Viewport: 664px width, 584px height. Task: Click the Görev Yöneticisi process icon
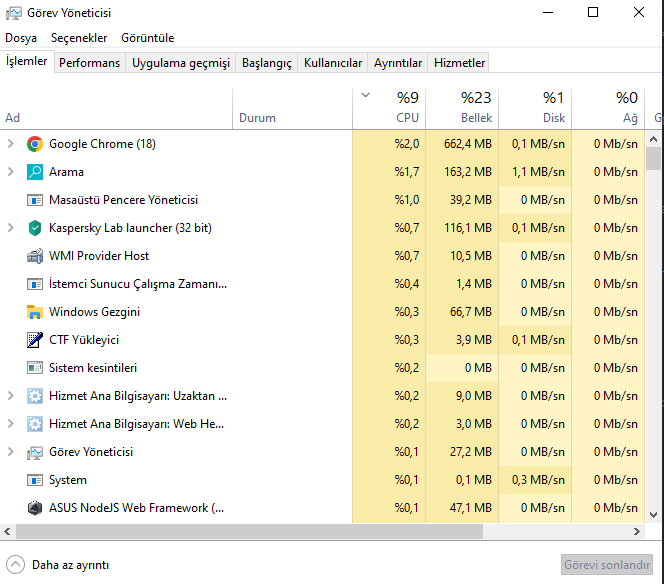(x=35, y=452)
